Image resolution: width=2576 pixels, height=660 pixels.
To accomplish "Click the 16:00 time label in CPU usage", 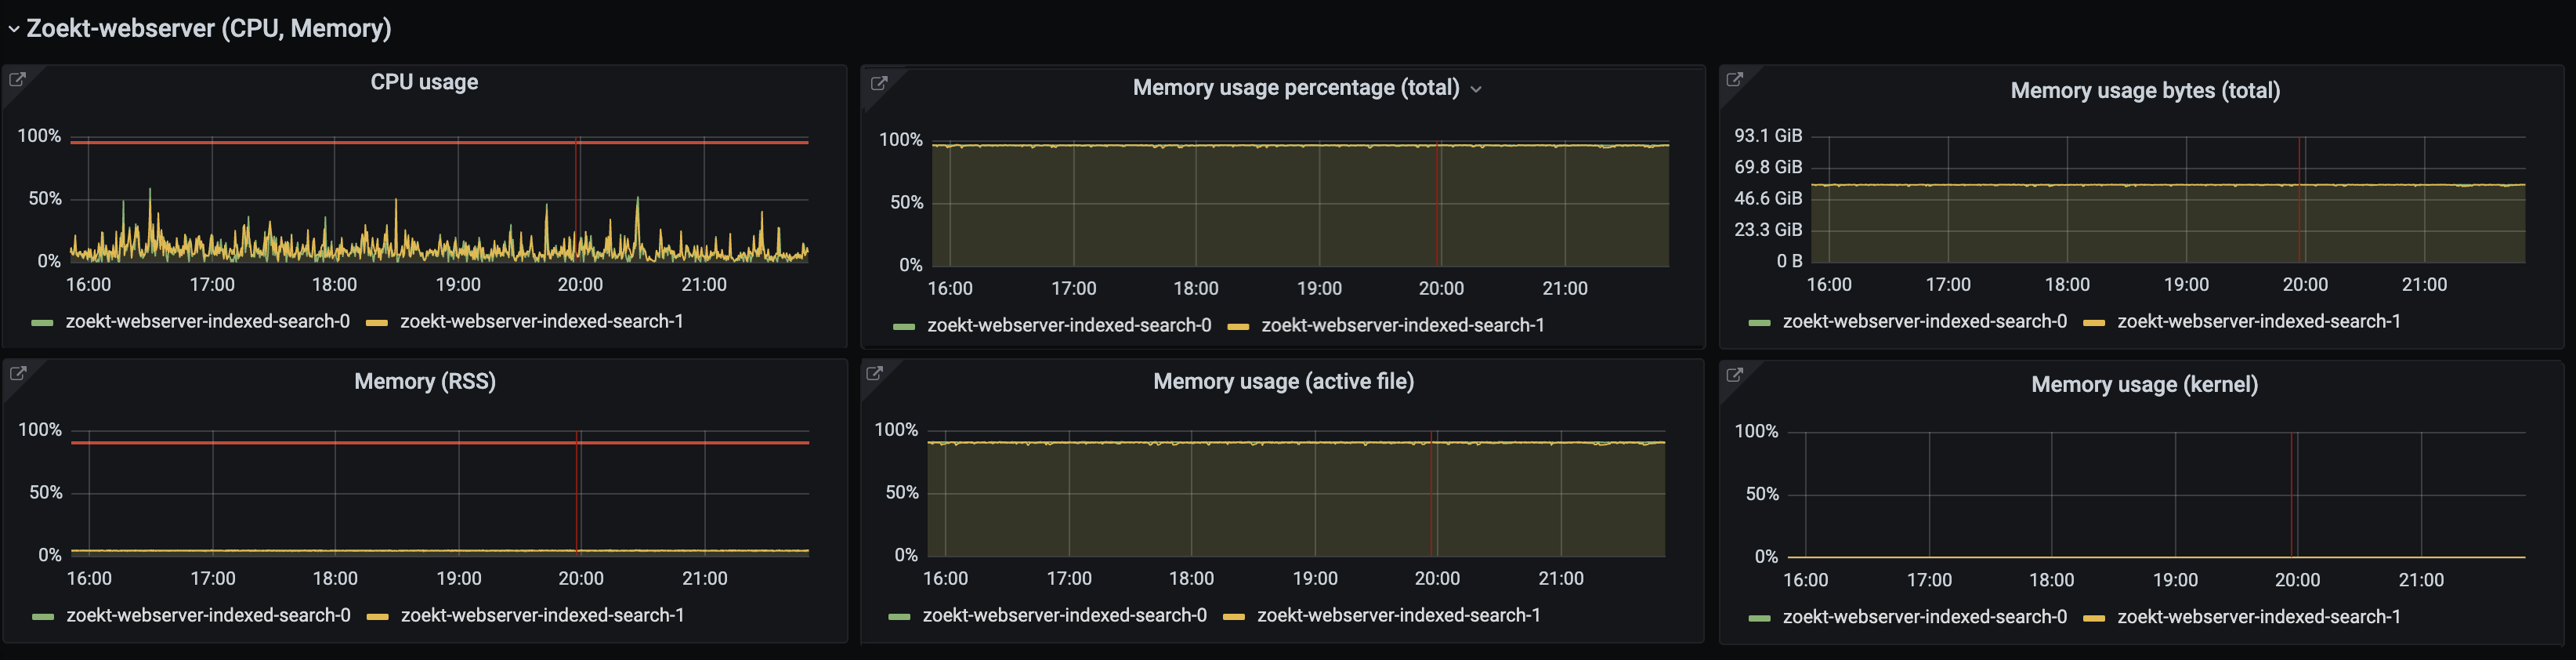I will (x=88, y=284).
